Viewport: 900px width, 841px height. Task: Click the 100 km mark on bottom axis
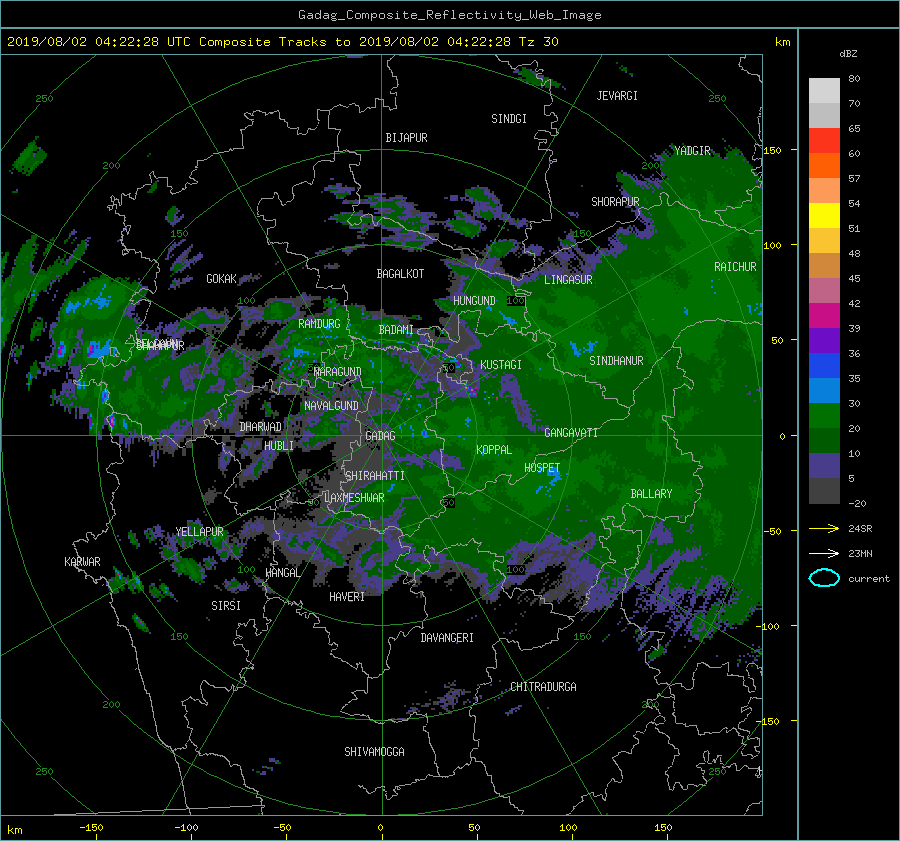(x=568, y=828)
